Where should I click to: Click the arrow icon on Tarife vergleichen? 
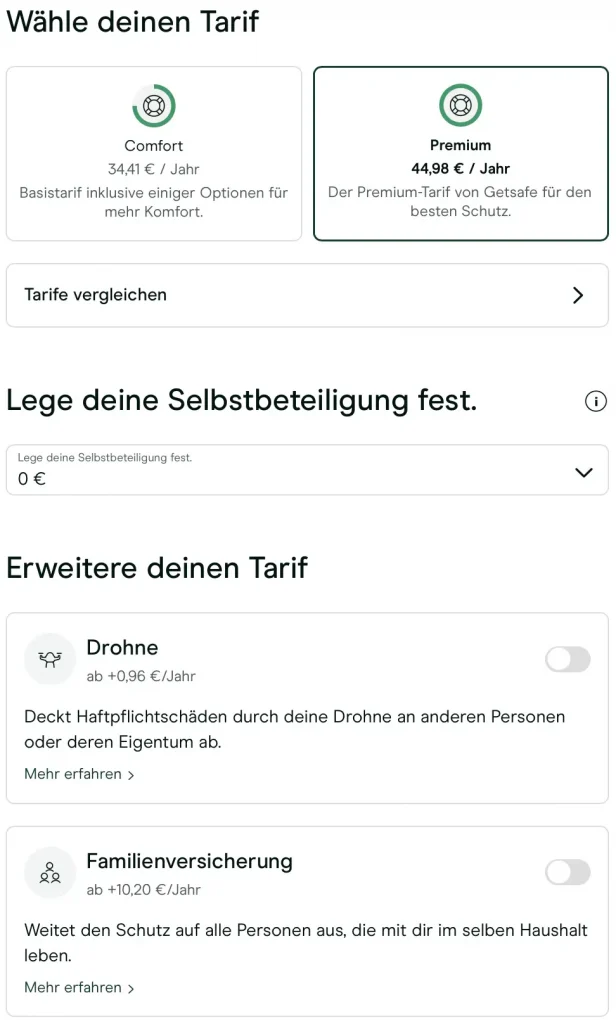click(x=577, y=295)
